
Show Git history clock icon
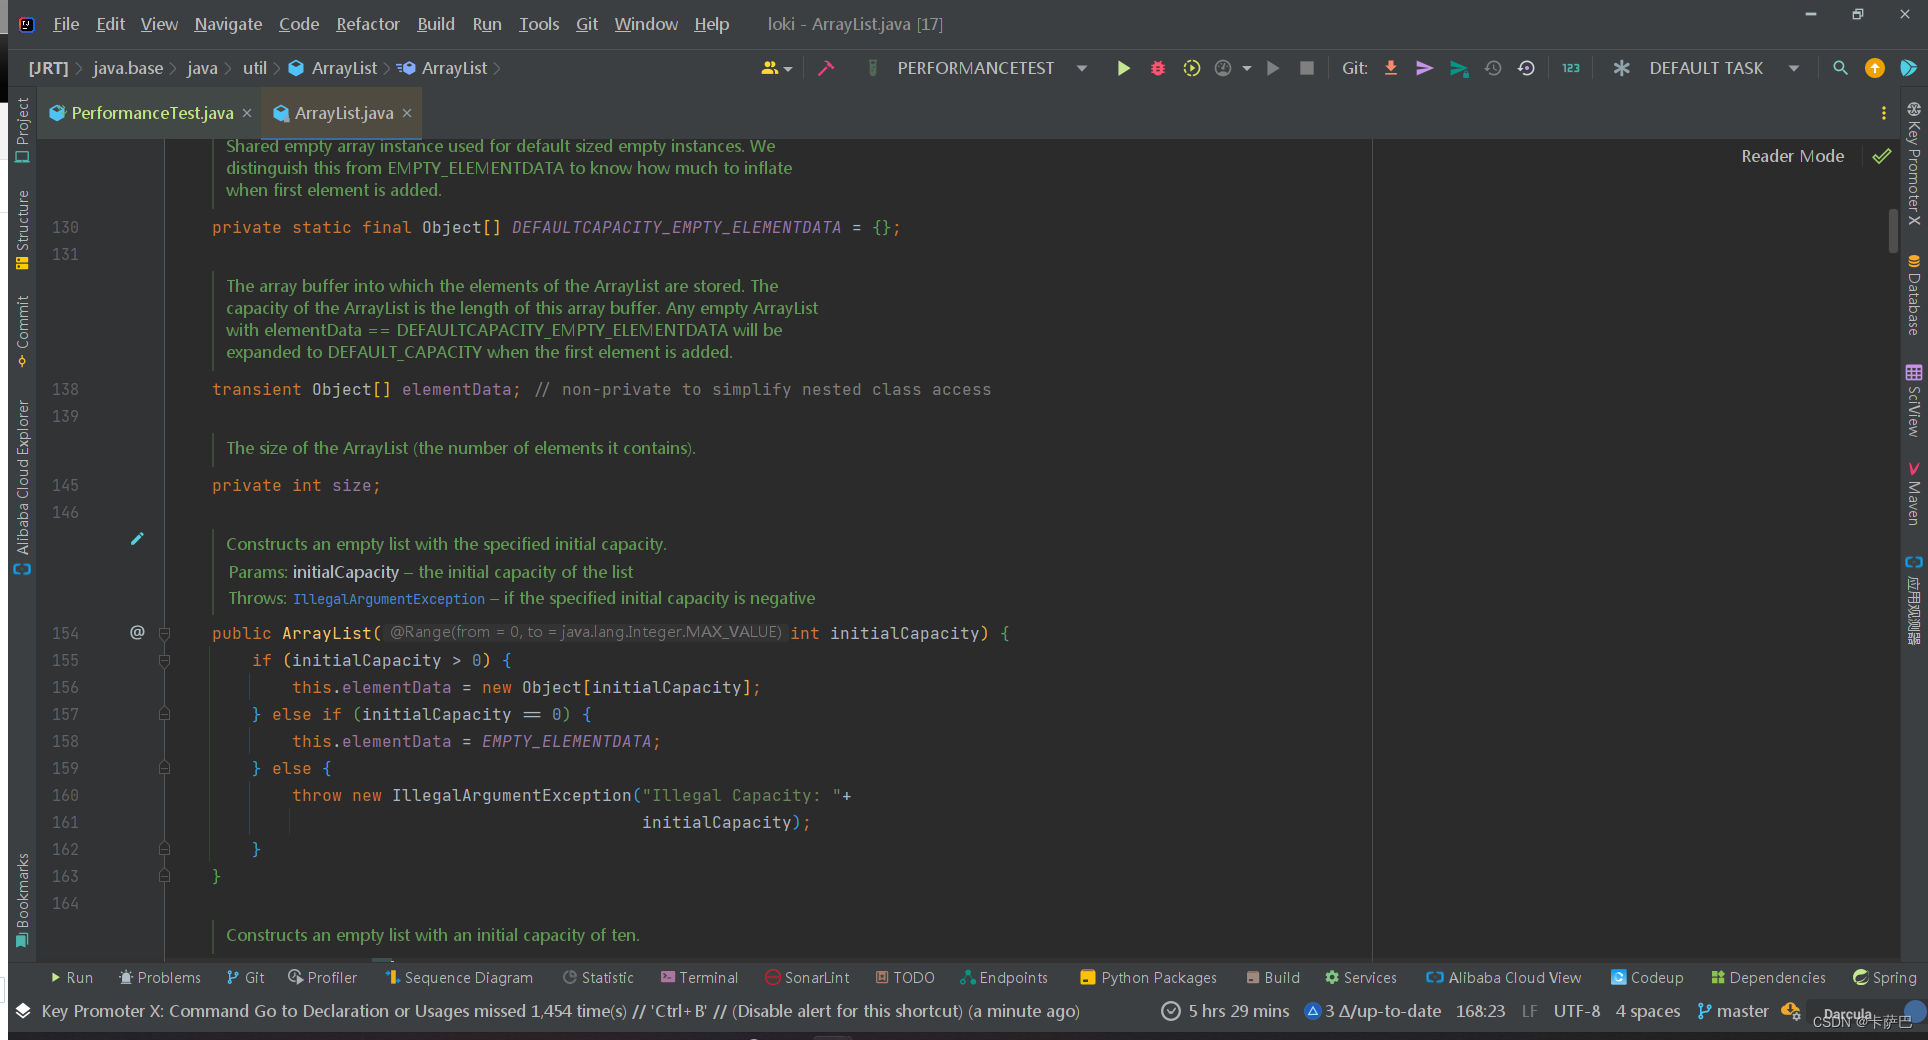pos(1493,68)
